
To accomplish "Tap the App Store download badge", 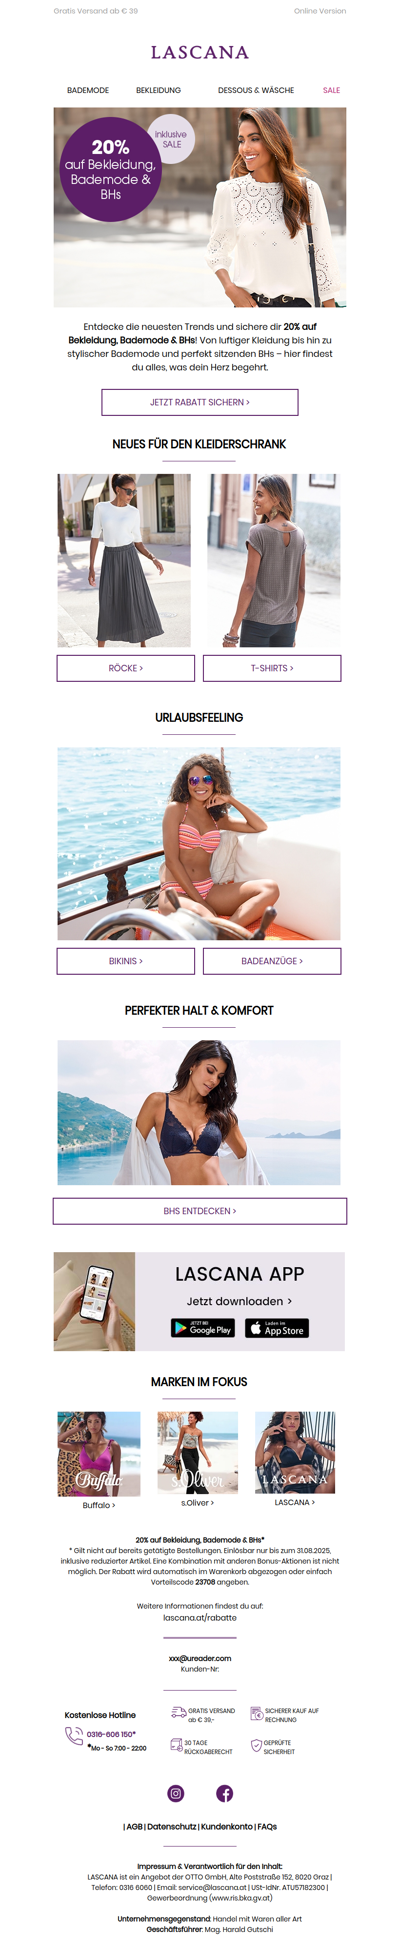I will pos(277,1328).
